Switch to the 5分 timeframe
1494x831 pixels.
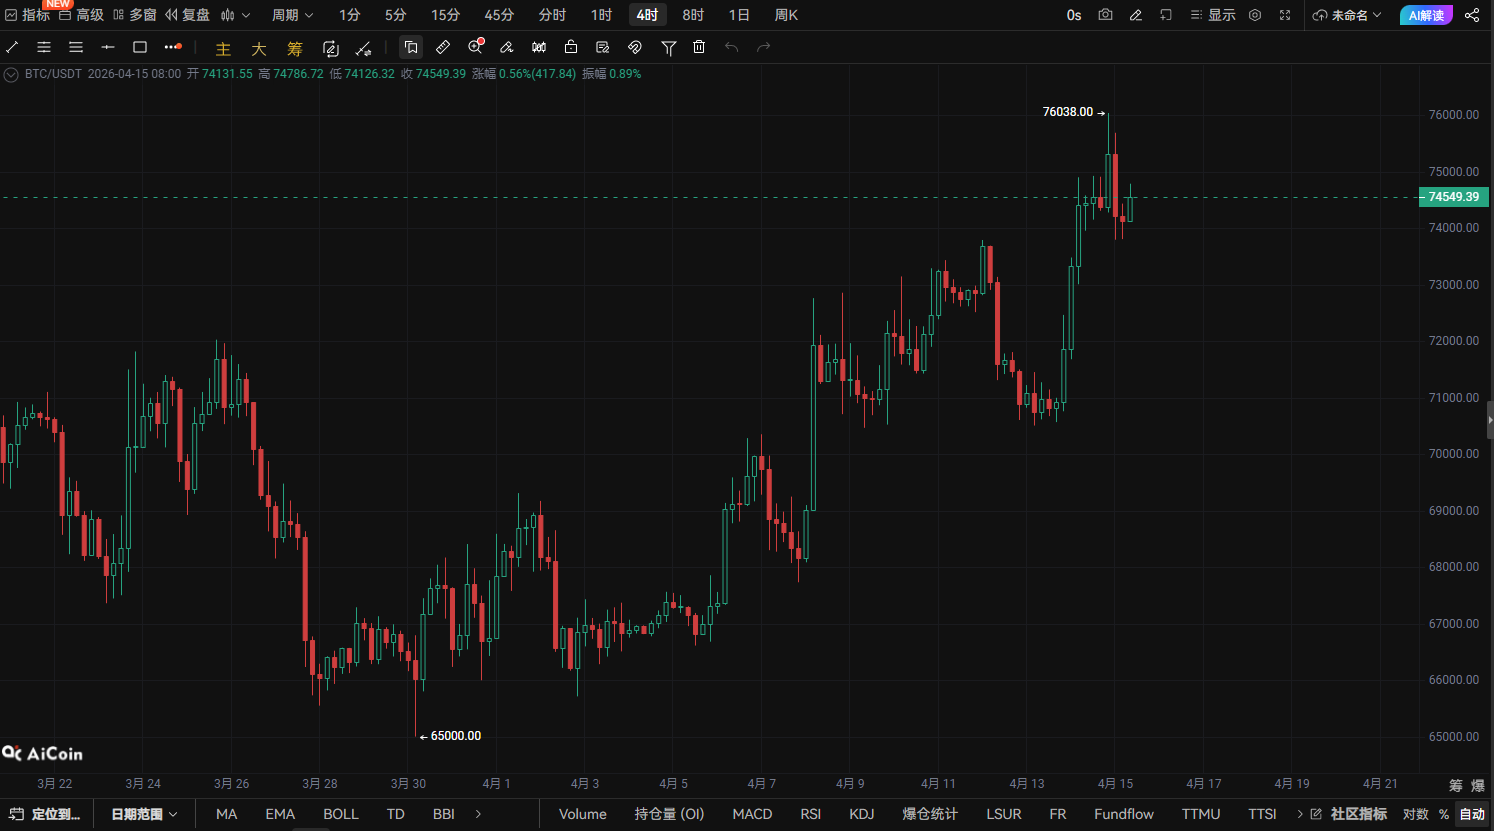coord(396,15)
